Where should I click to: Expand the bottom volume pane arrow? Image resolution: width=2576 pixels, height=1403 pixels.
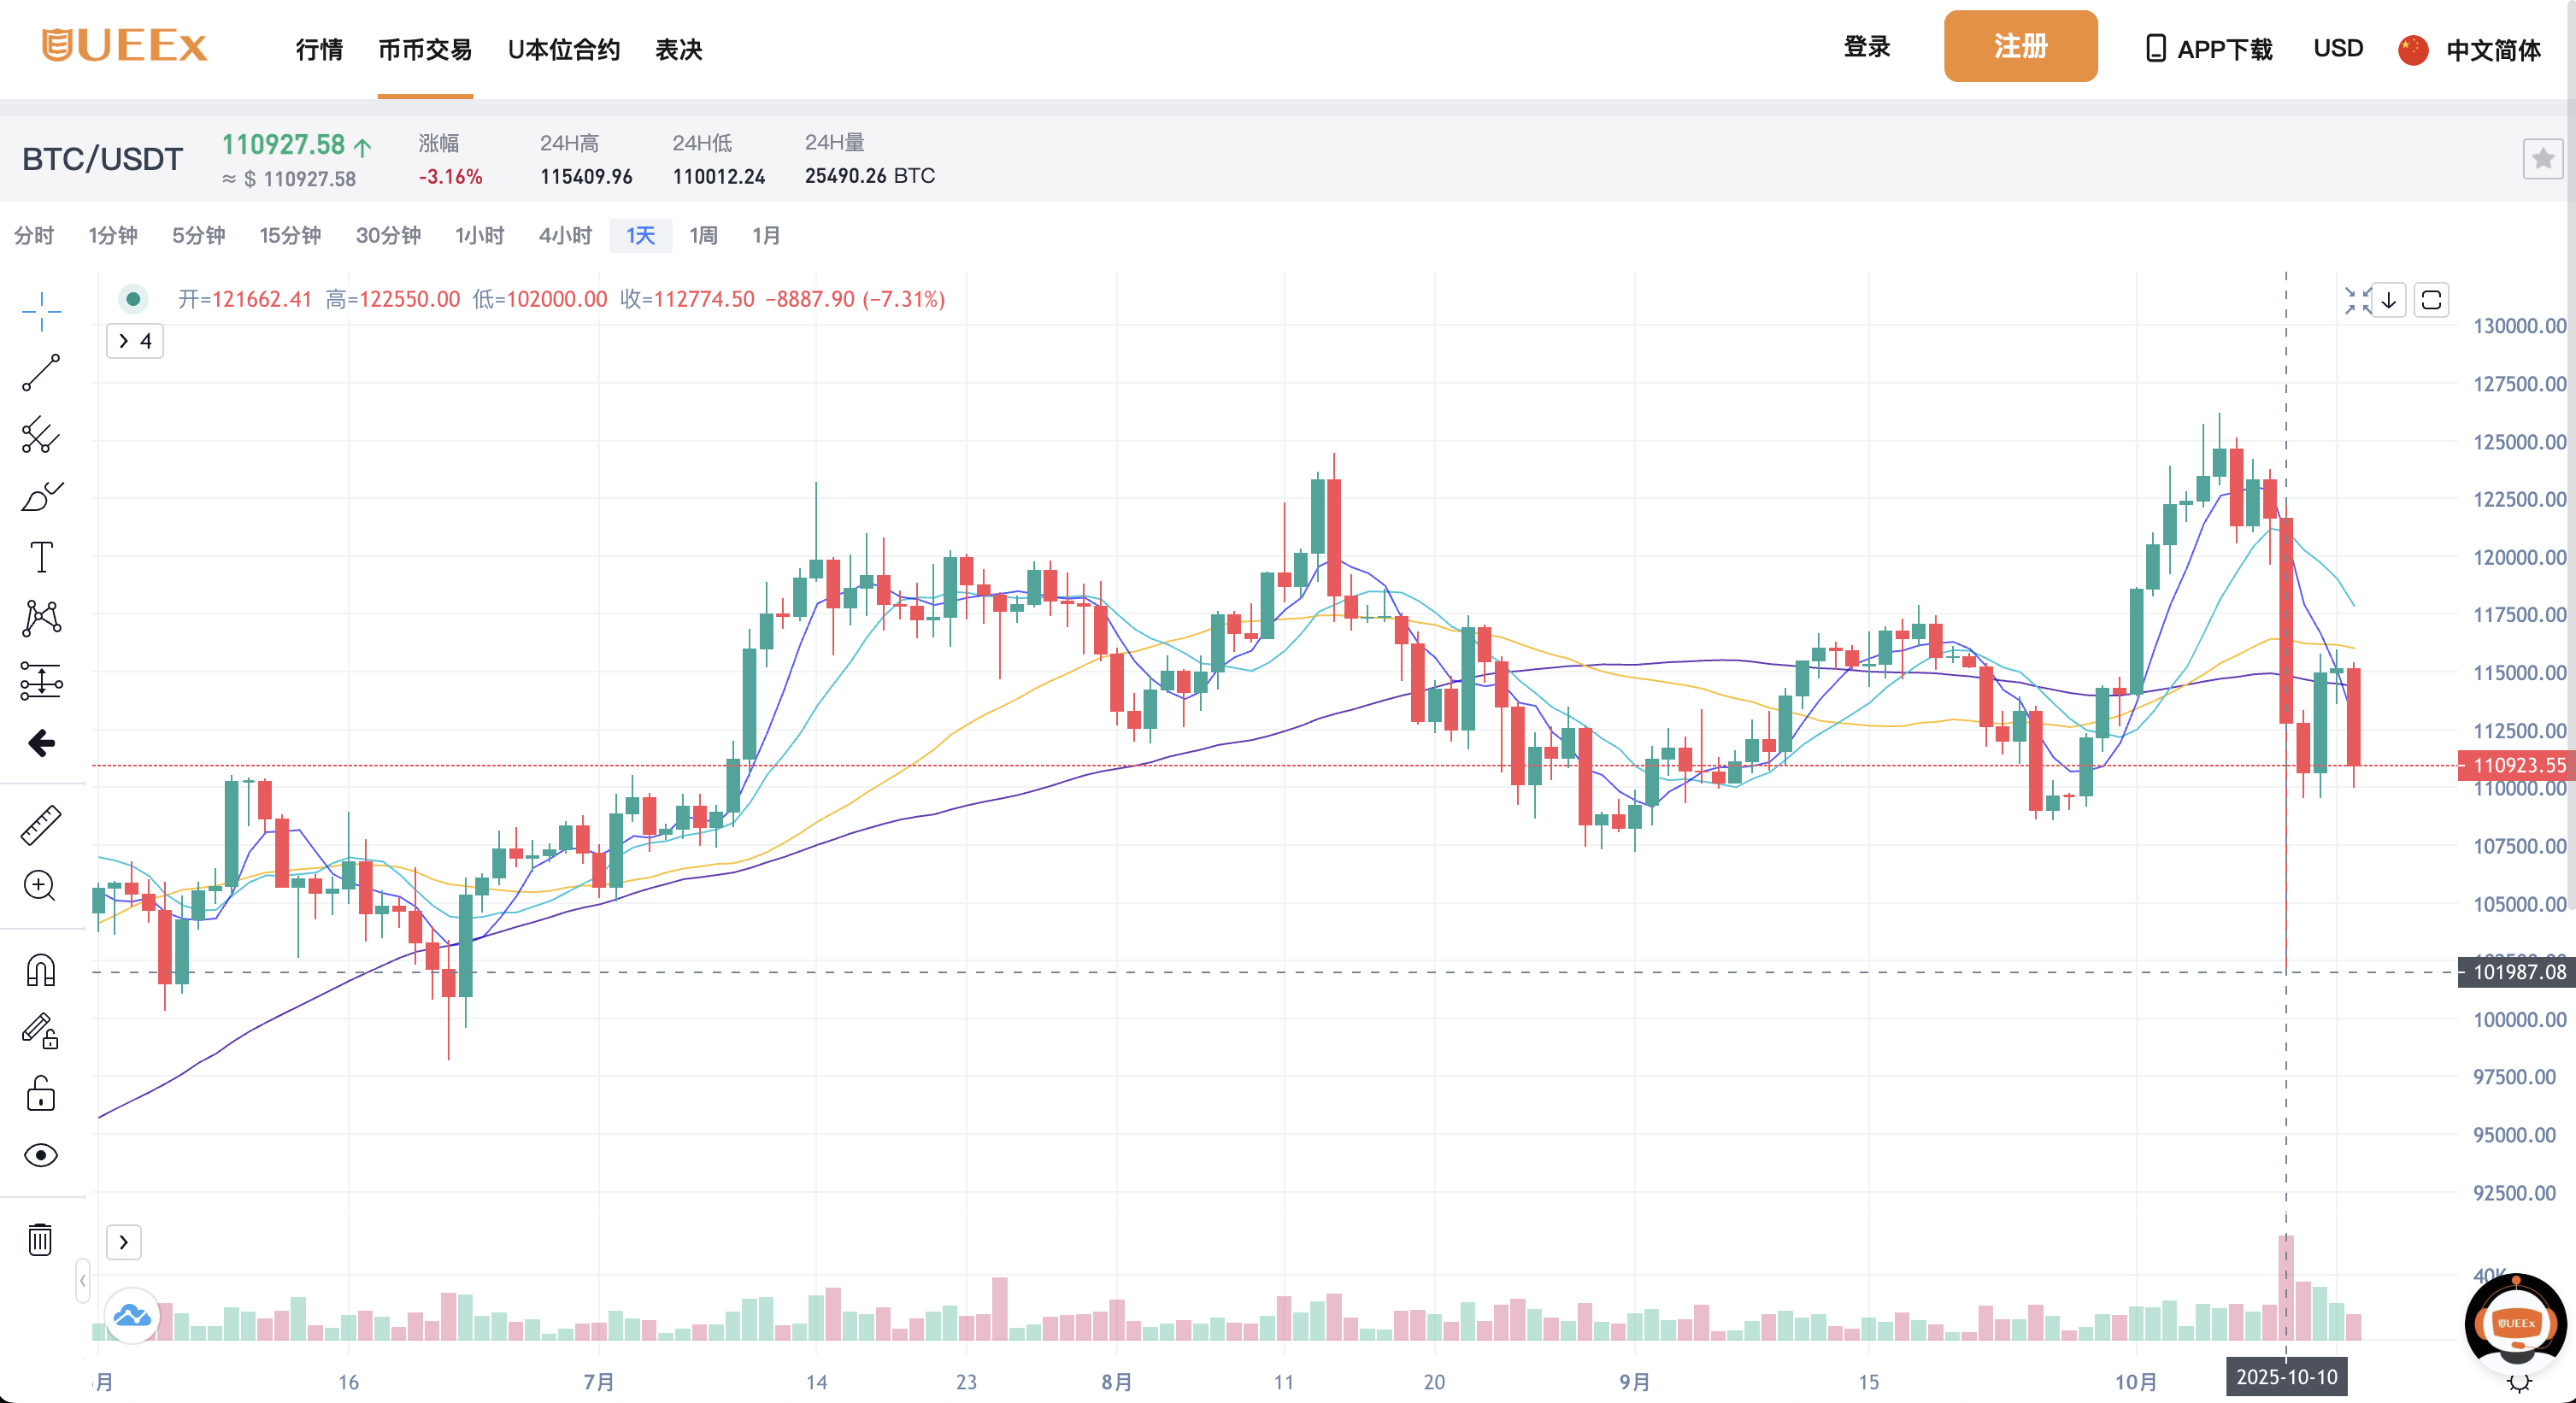pos(124,1242)
